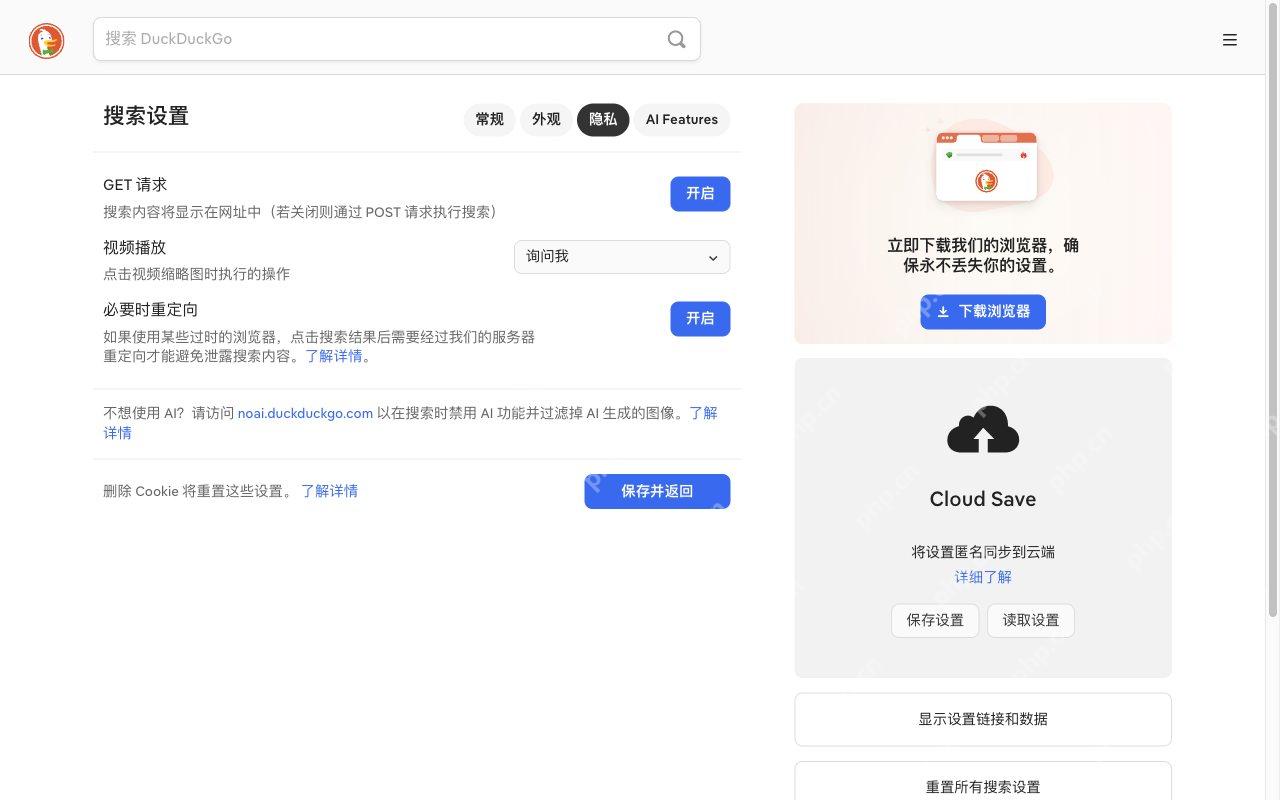The height and width of the screenshot is (800, 1280).
Task: Click the 搜索设置 heading
Action: coord(146,116)
